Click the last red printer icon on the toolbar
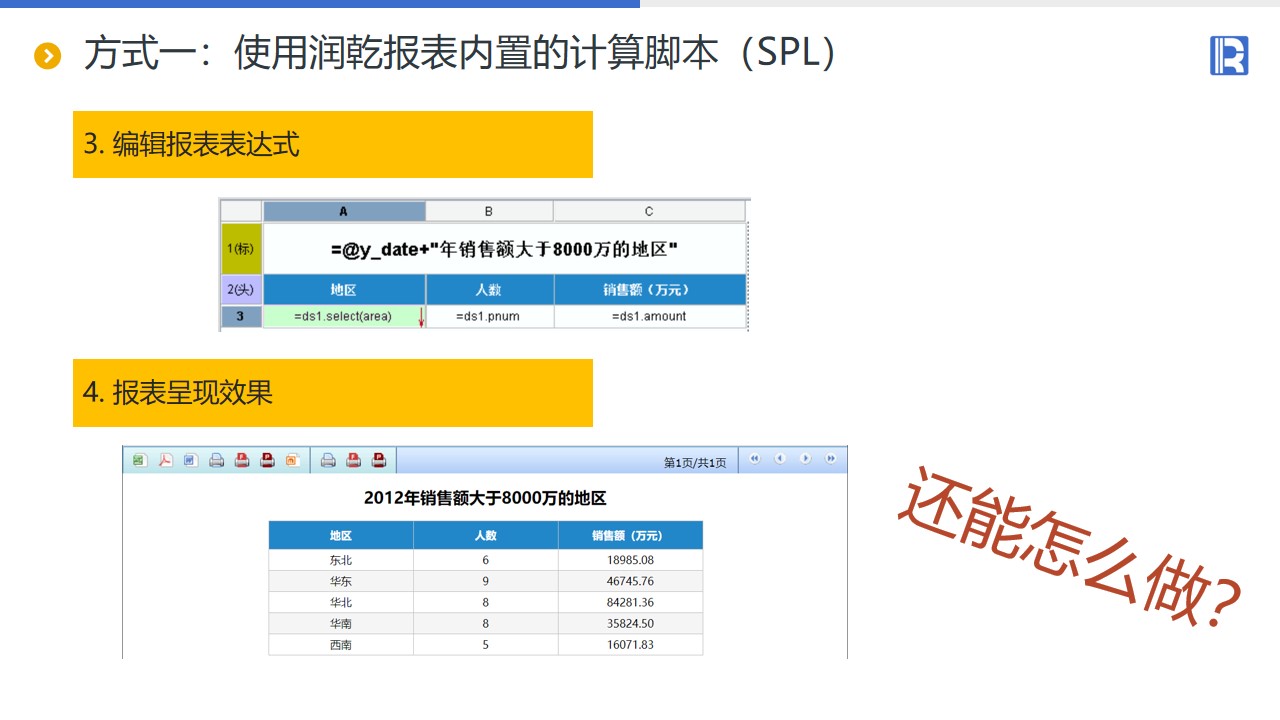The image size is (1280, 720). coord(379,460)
